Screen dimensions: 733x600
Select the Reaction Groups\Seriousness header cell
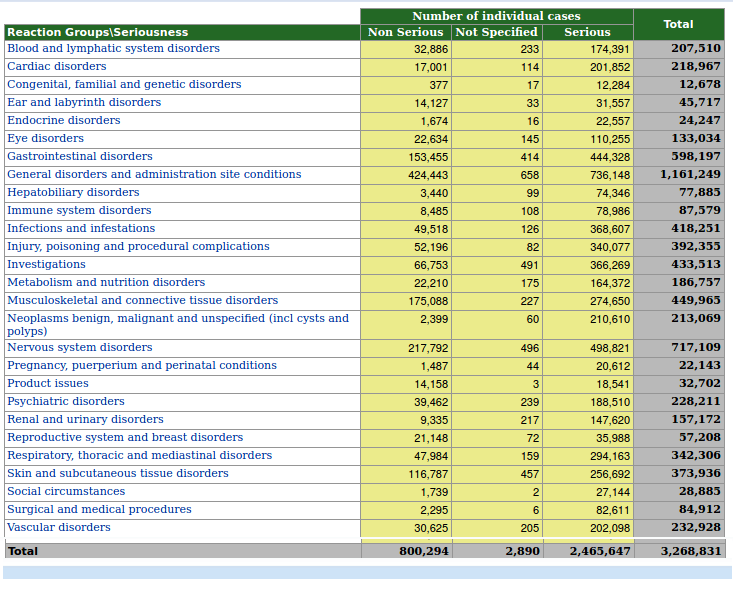(97, 32)
